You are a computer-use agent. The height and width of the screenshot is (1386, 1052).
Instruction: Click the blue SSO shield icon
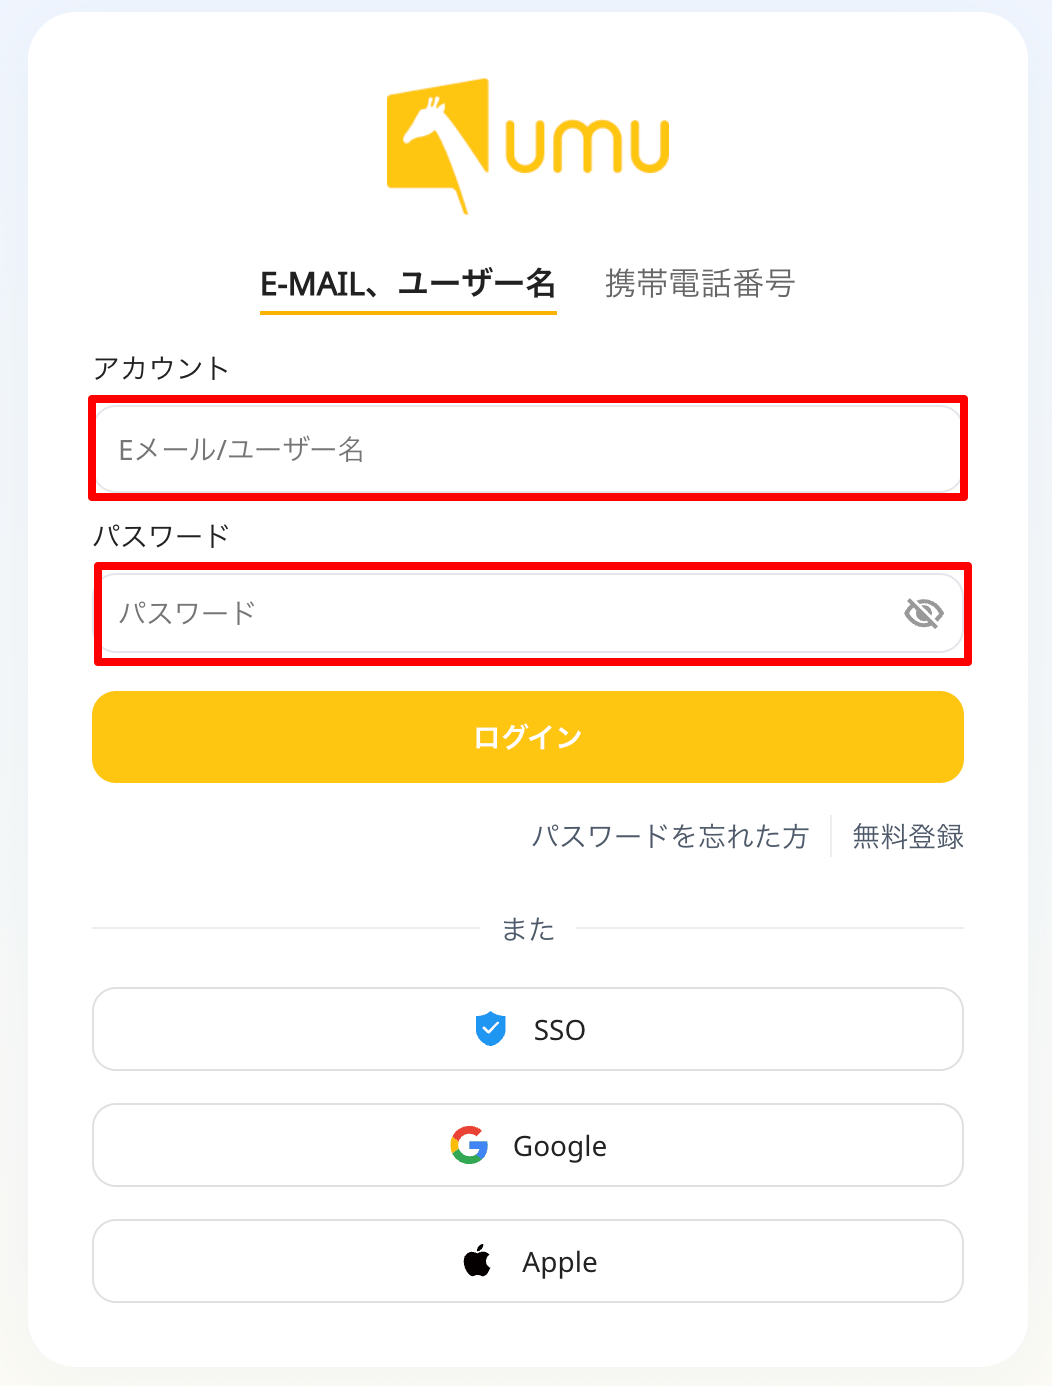point(490,1029)
